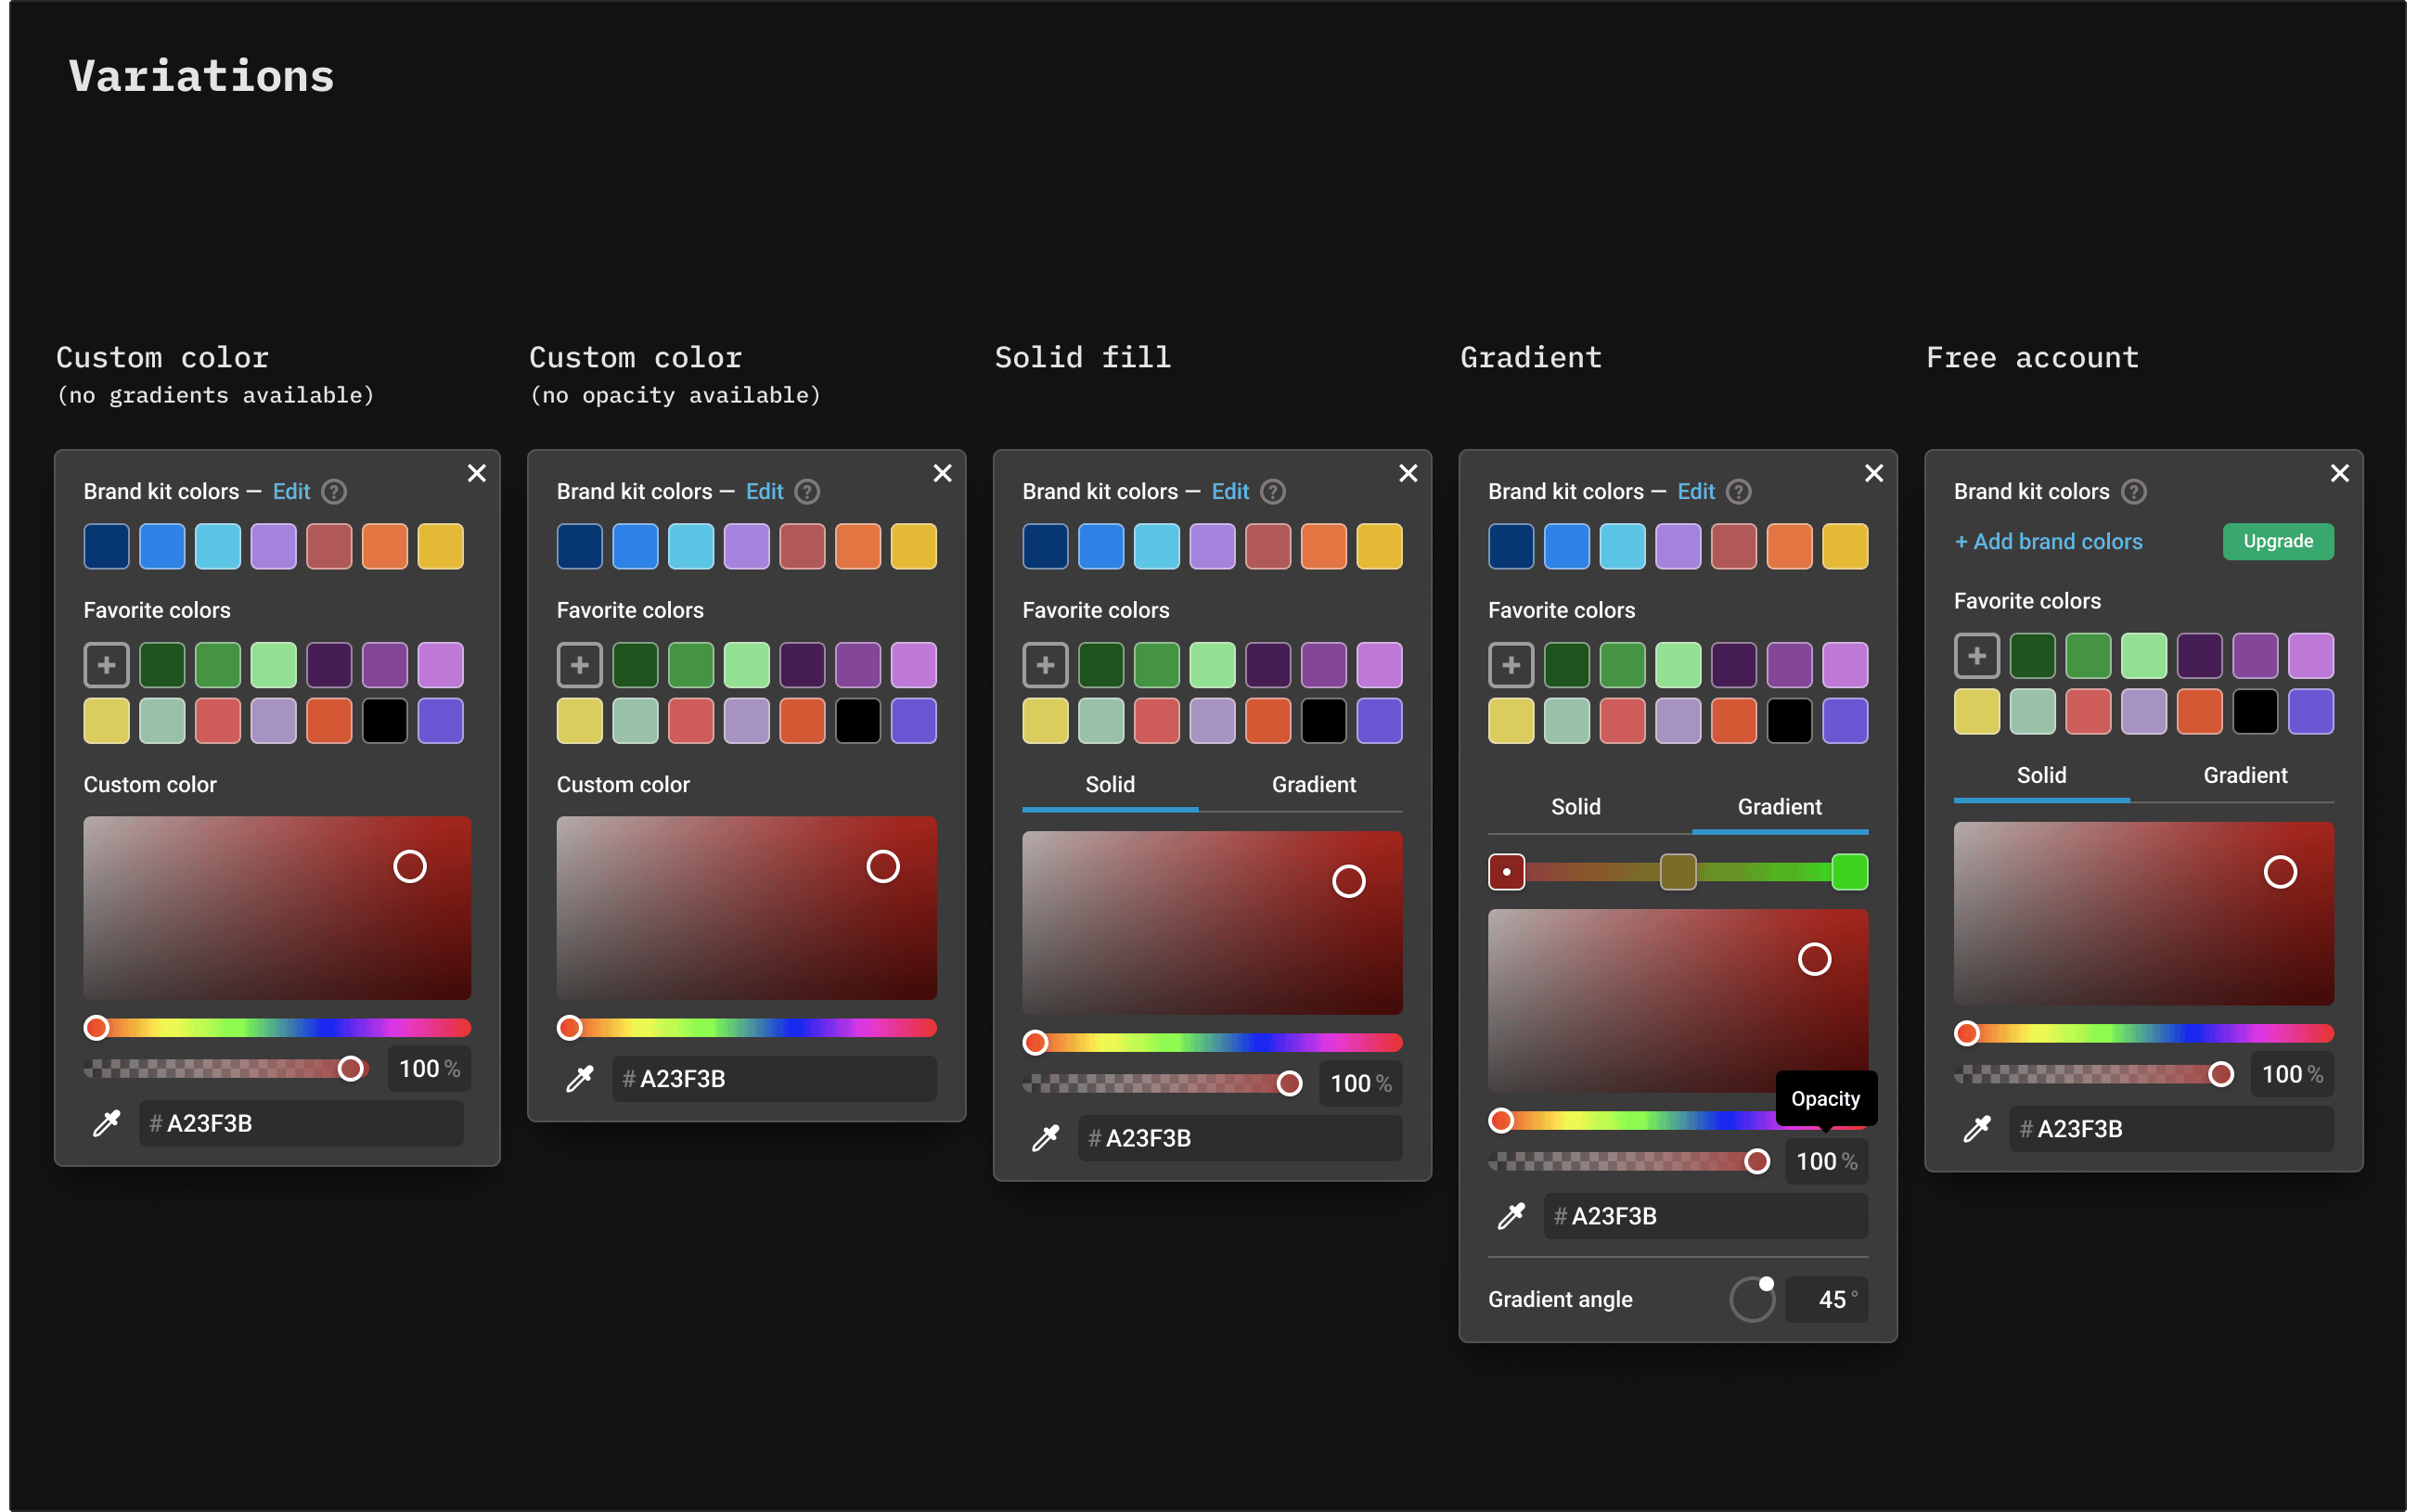Click hex field in no-opacity Custom color panel
The height and width of the screenshot is (1512, 2418).
774,1079
